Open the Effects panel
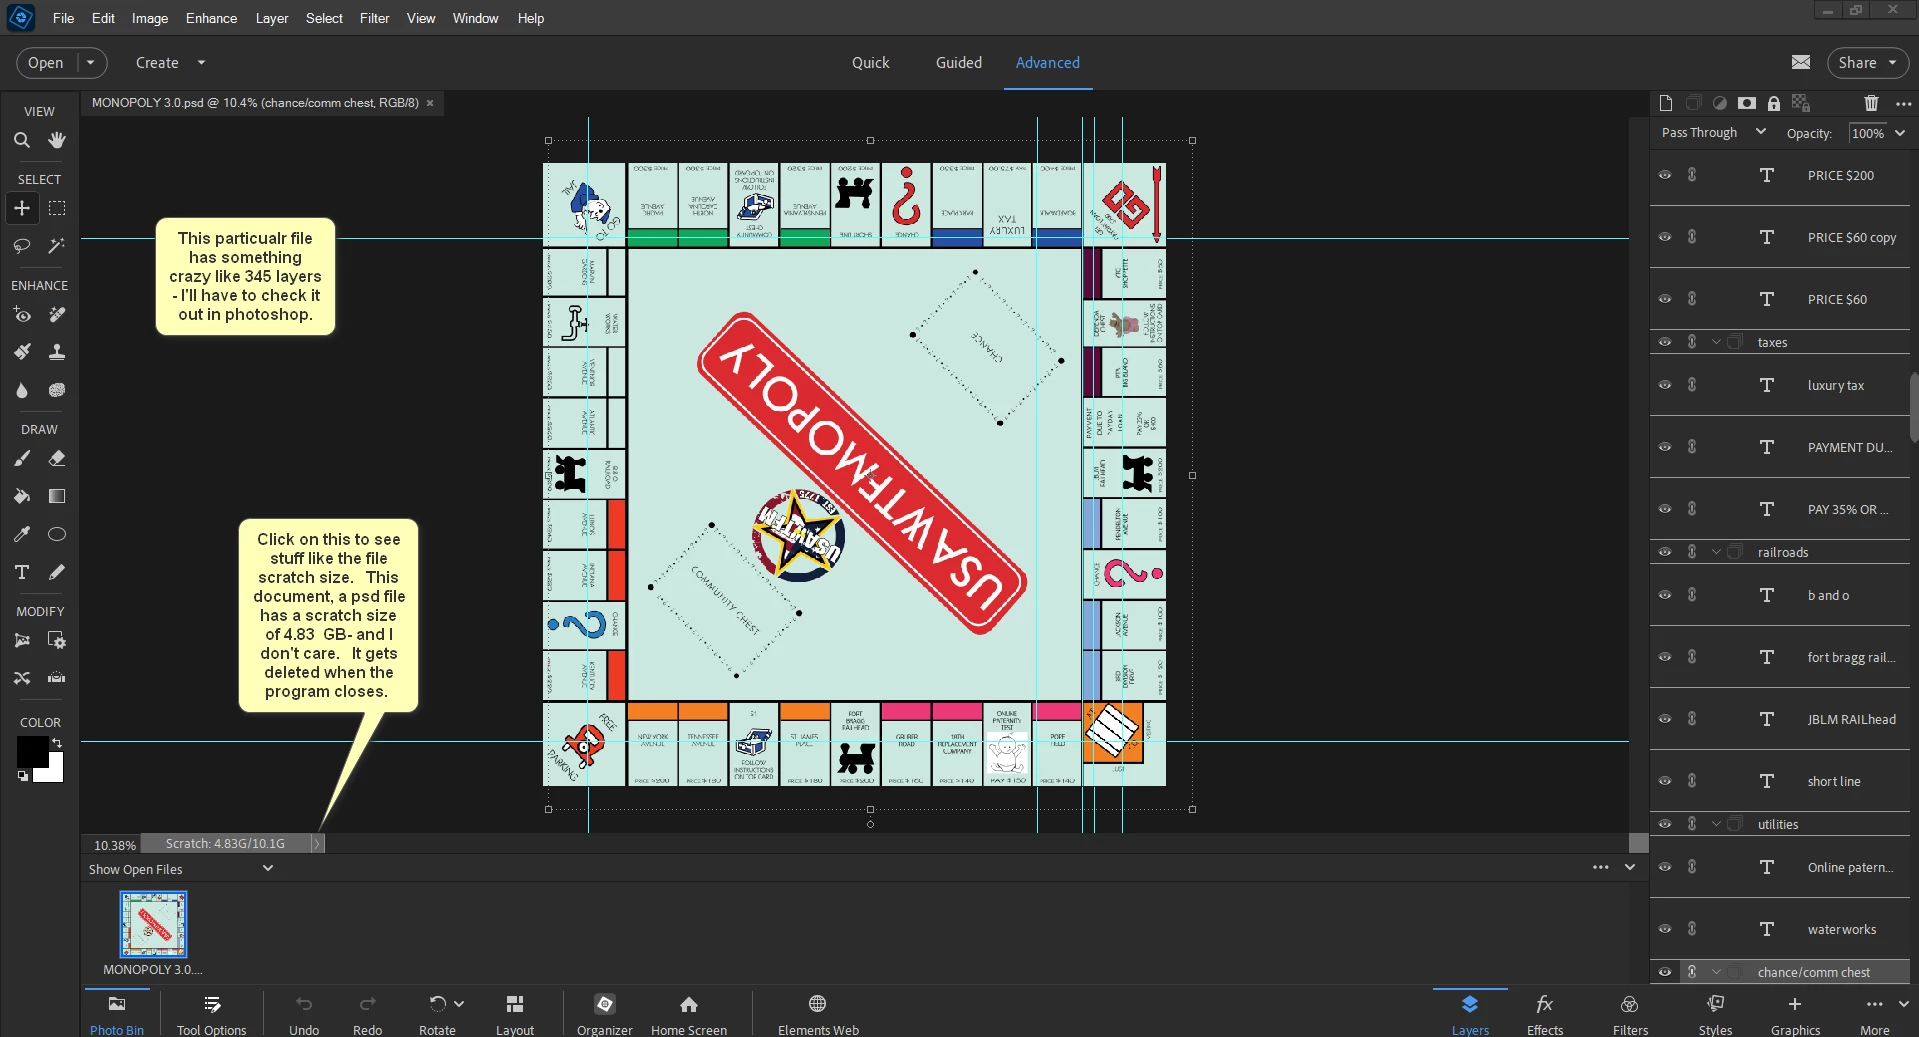1919x1037 pixels. 1545,1014
